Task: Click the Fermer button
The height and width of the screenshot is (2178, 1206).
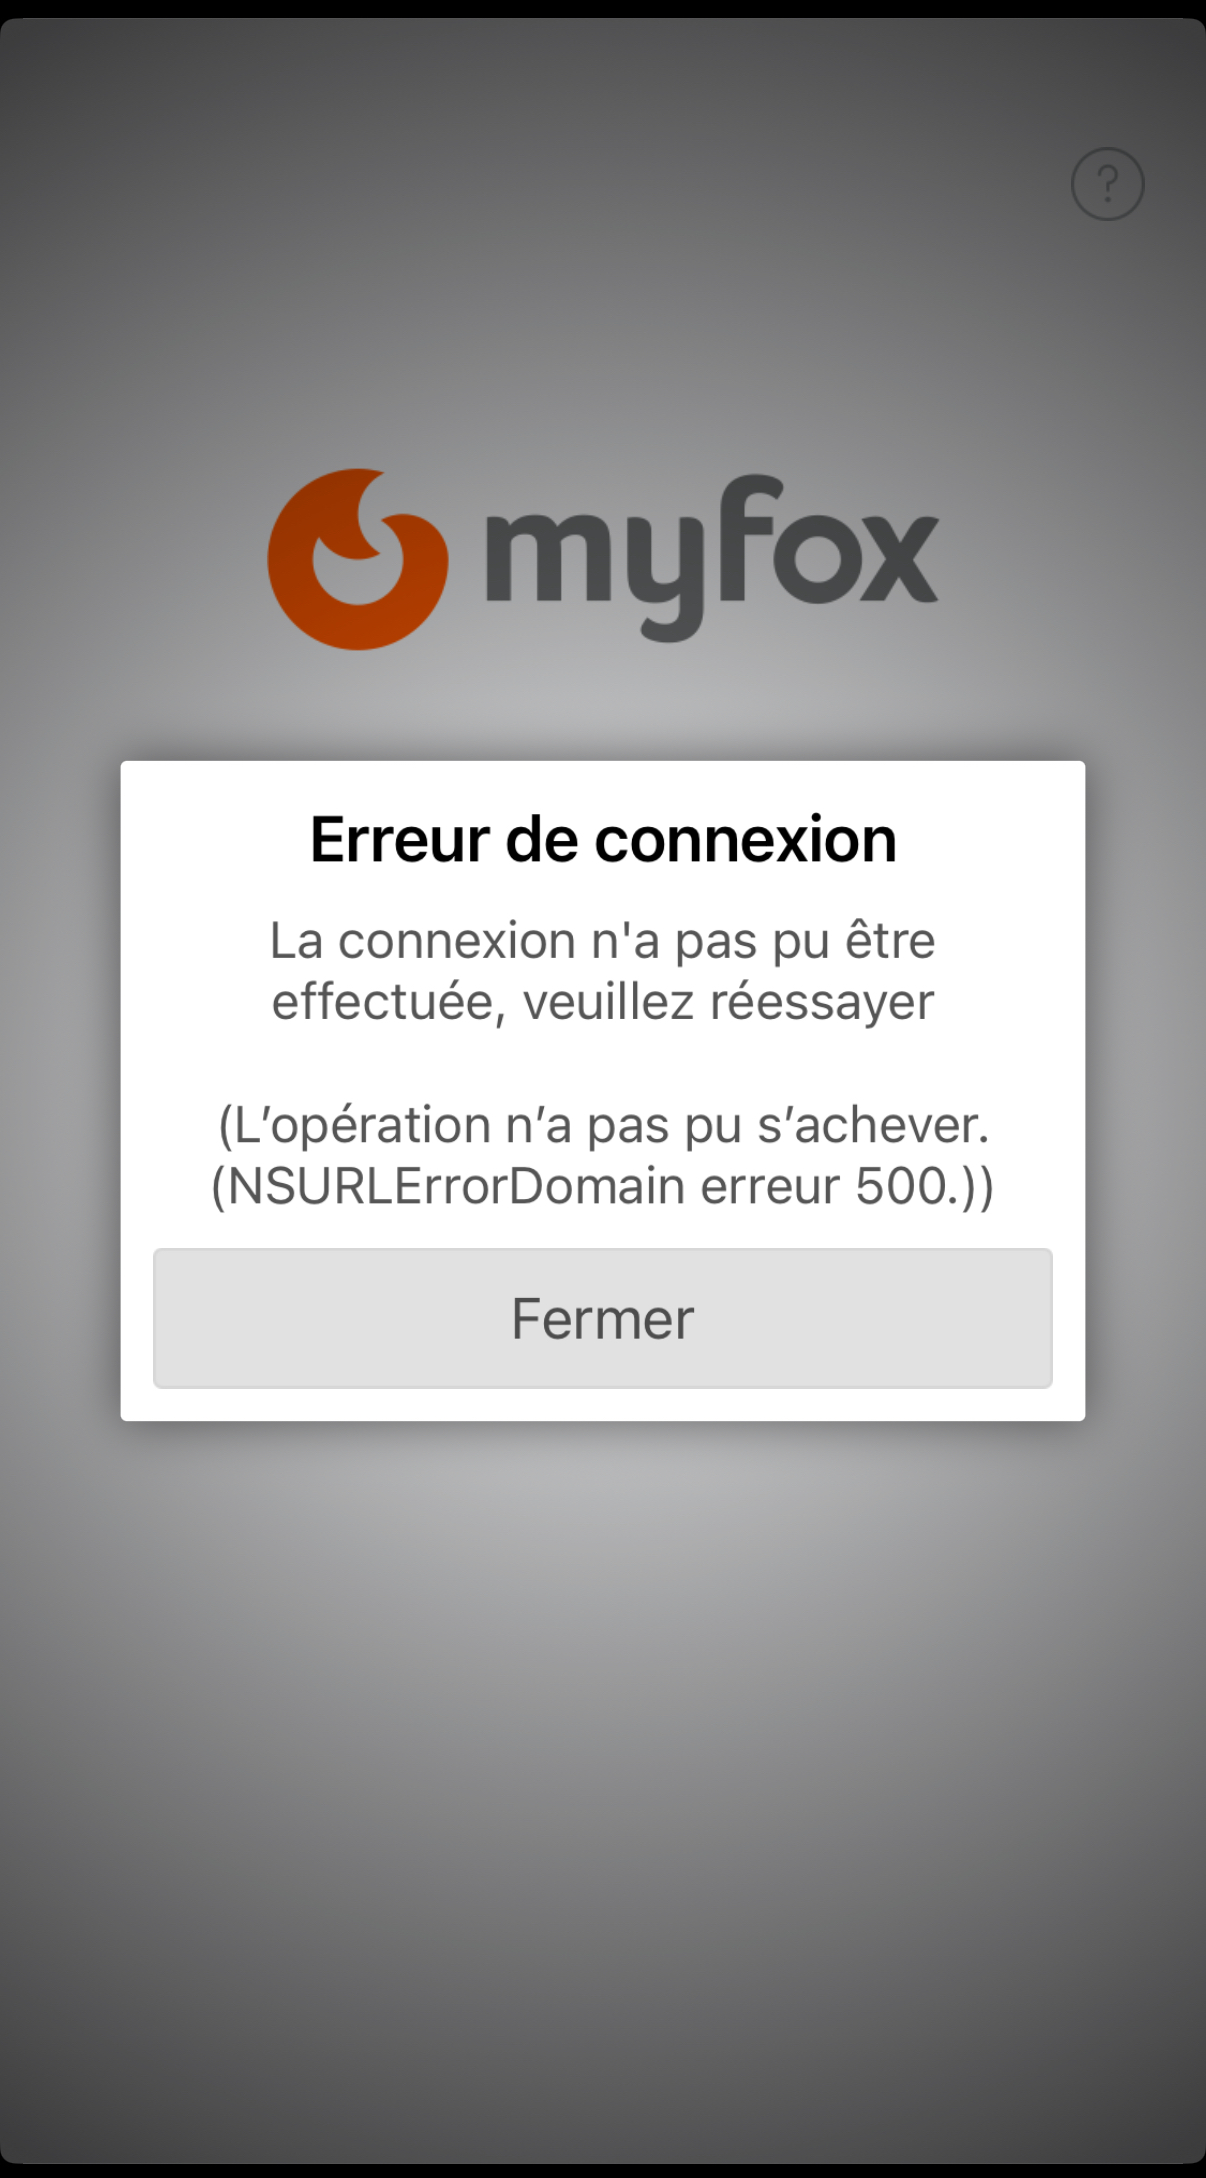Action: coord(602,1318)
